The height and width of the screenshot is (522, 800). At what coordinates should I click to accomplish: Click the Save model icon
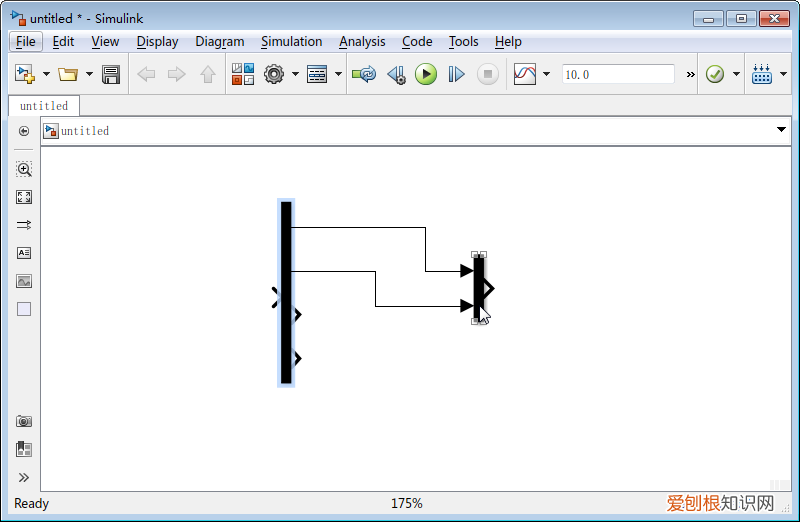pos(111,74)
